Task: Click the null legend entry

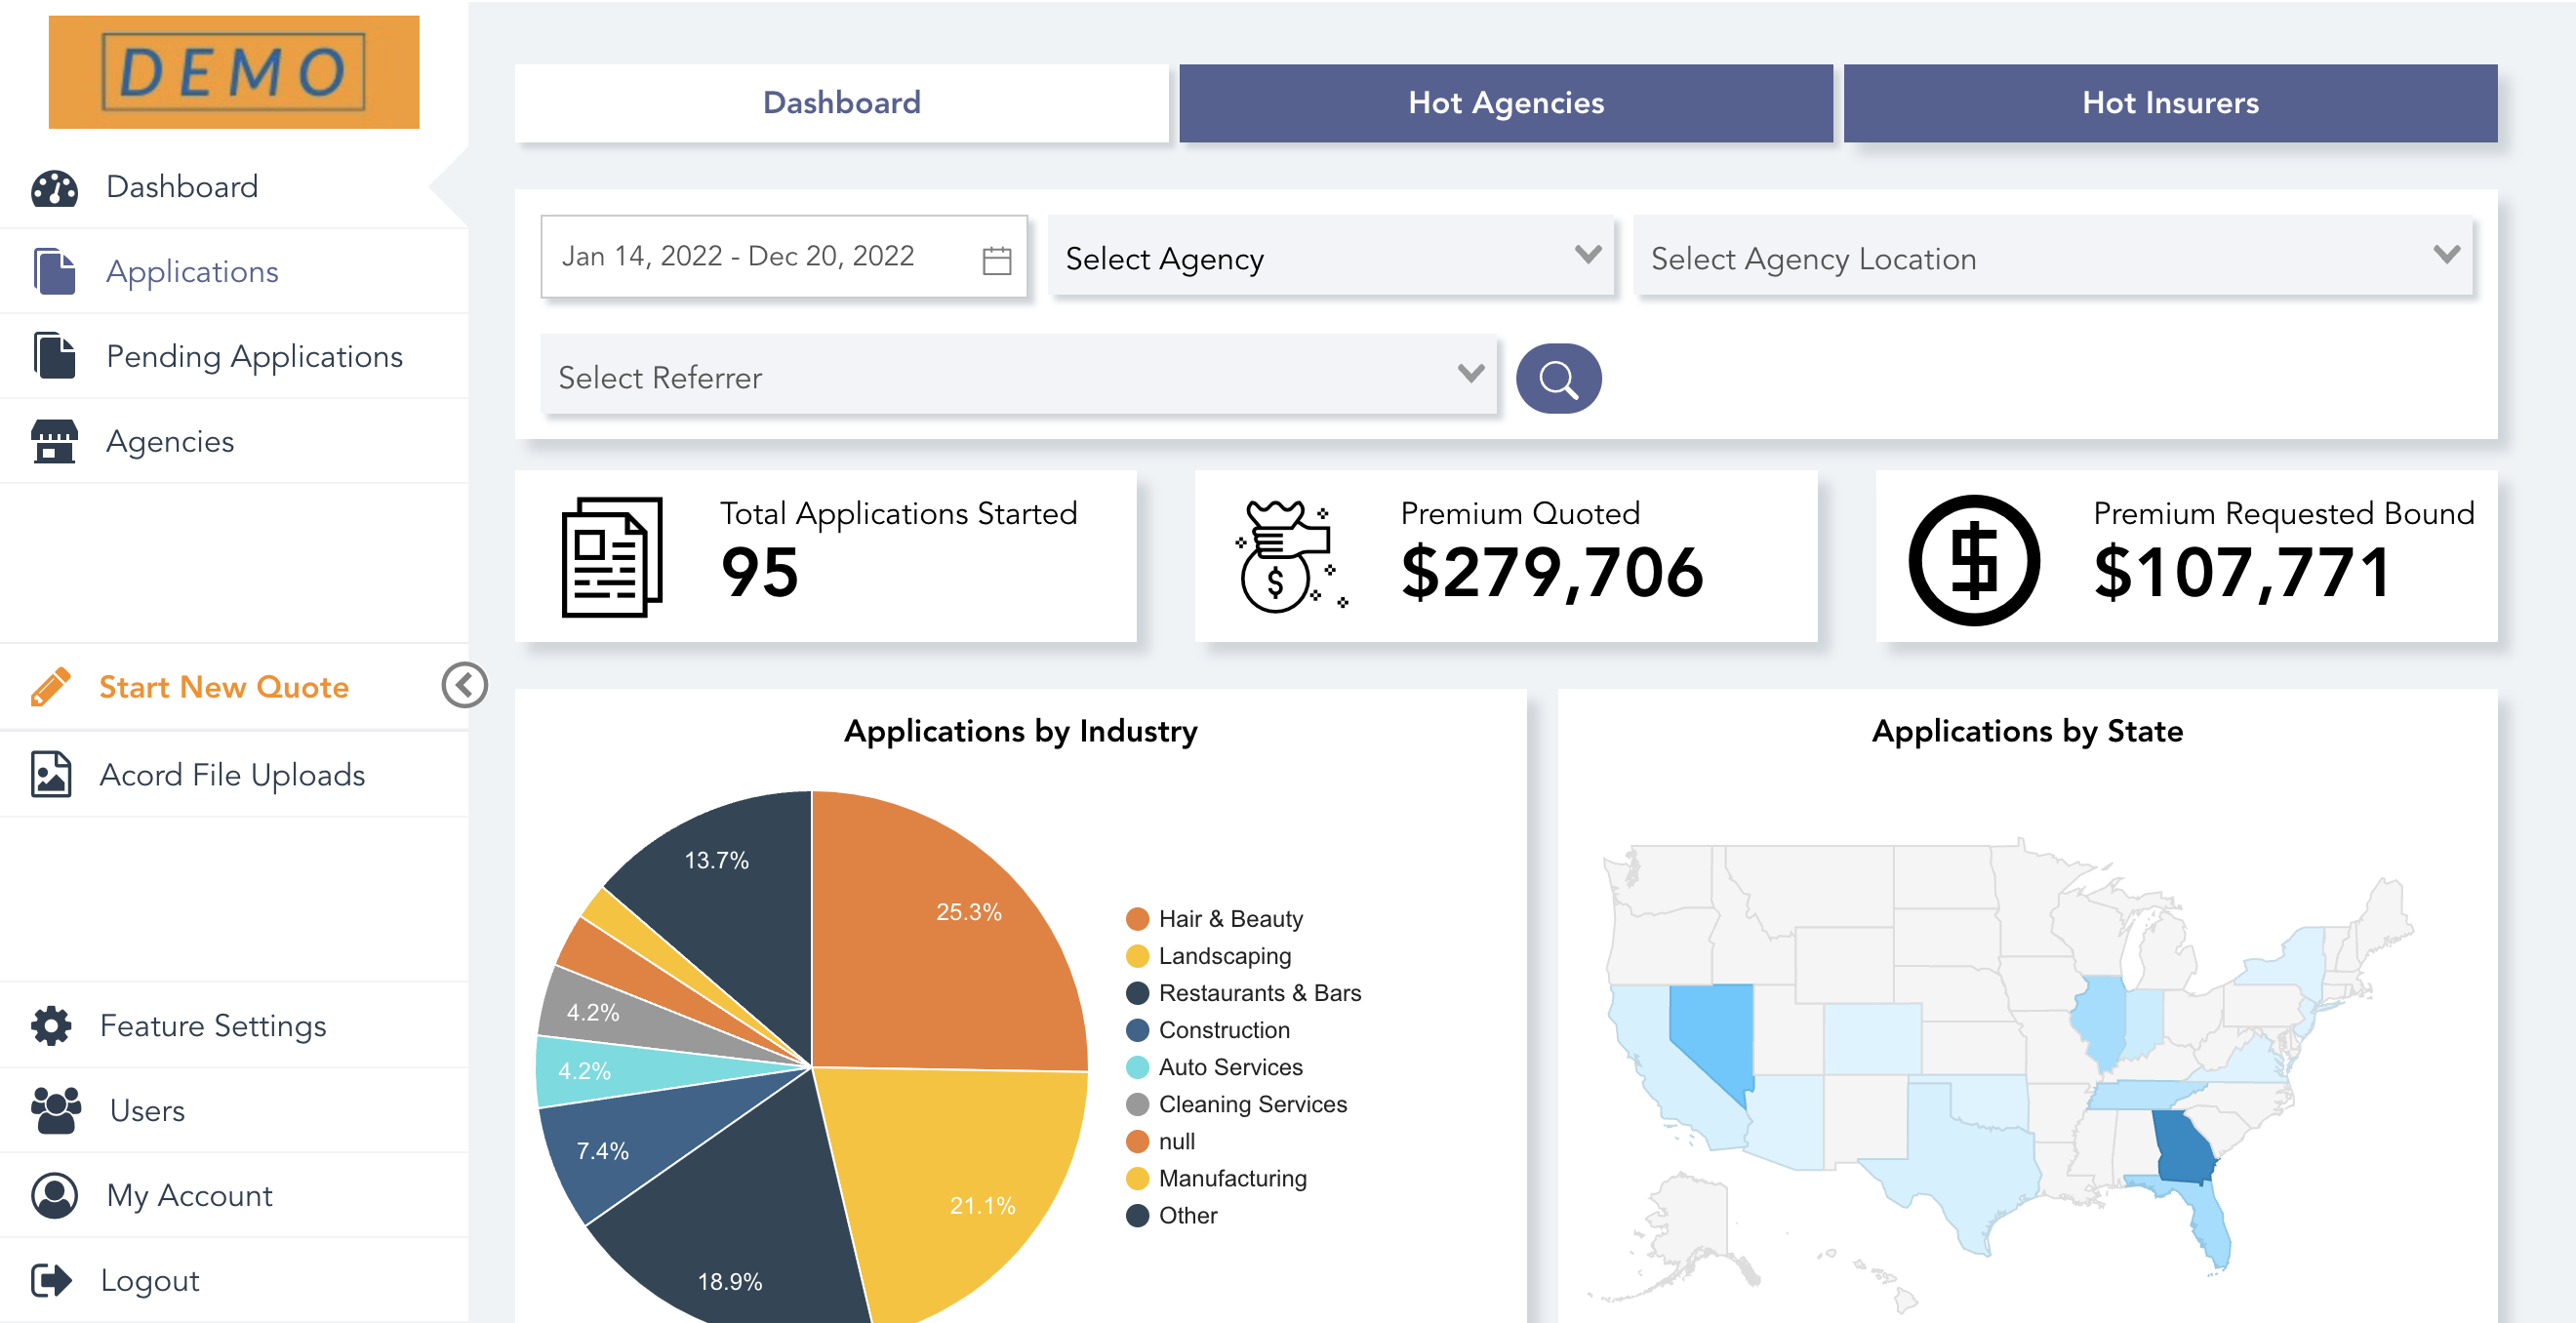Action: coord(1161,1141)
